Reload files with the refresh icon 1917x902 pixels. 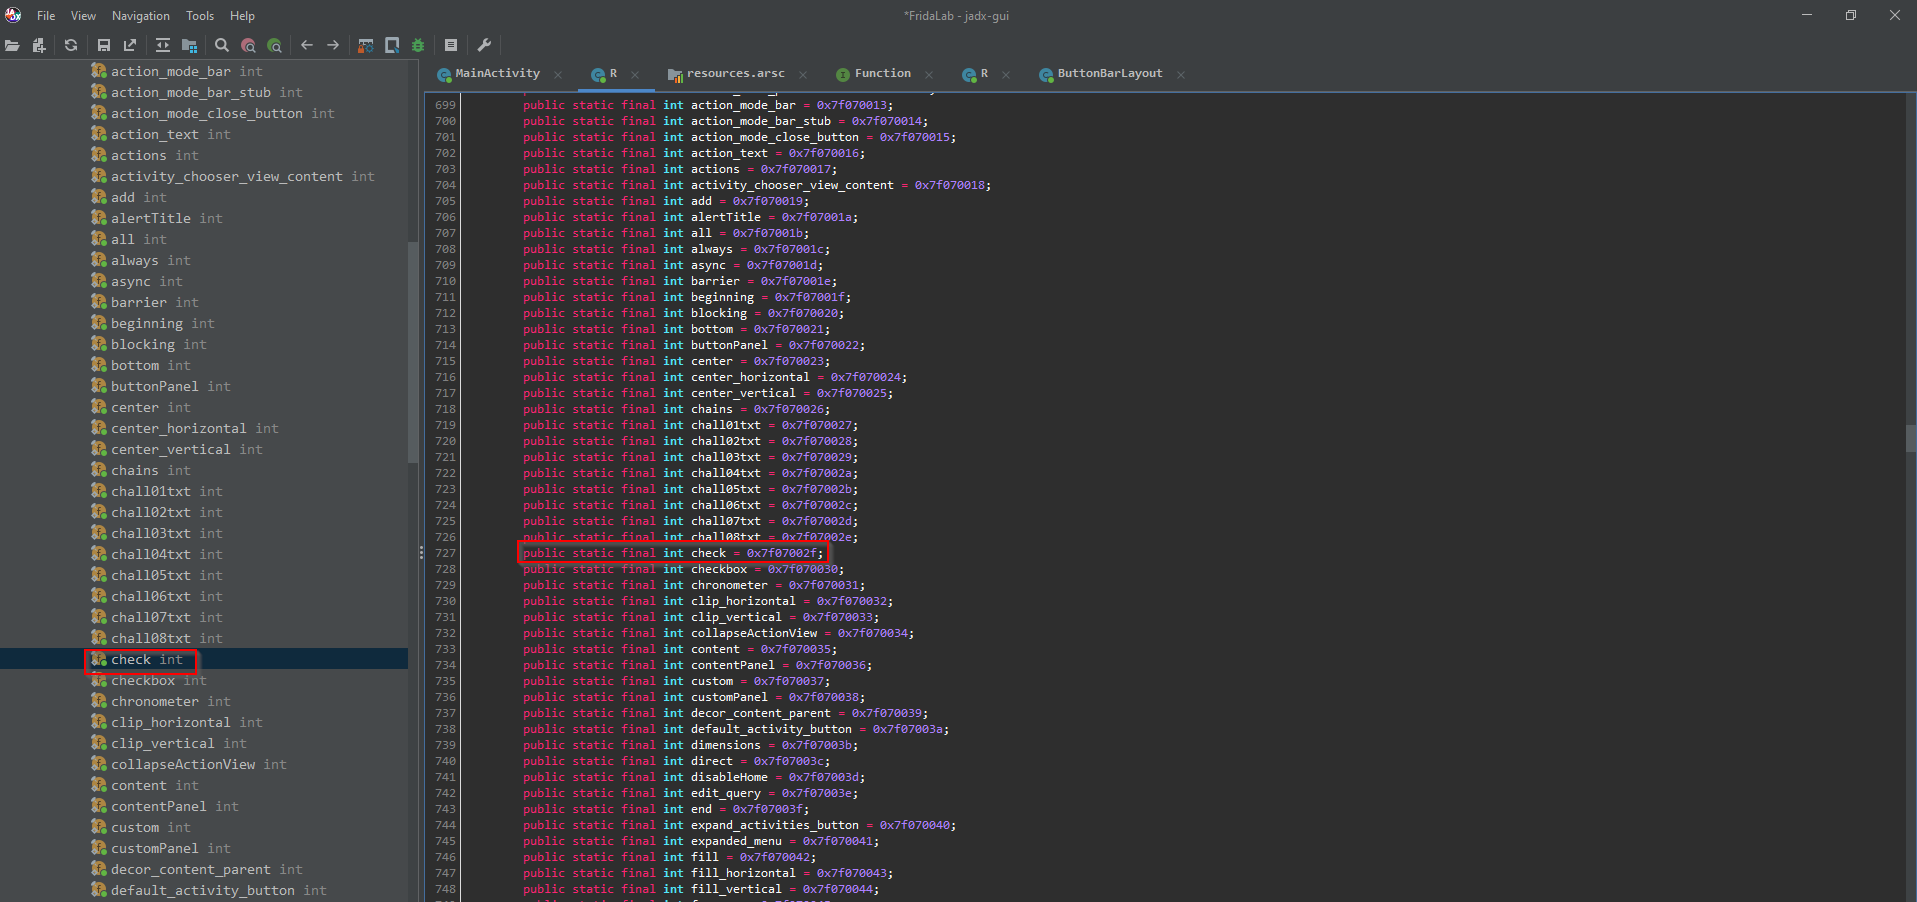coord(71,45)
